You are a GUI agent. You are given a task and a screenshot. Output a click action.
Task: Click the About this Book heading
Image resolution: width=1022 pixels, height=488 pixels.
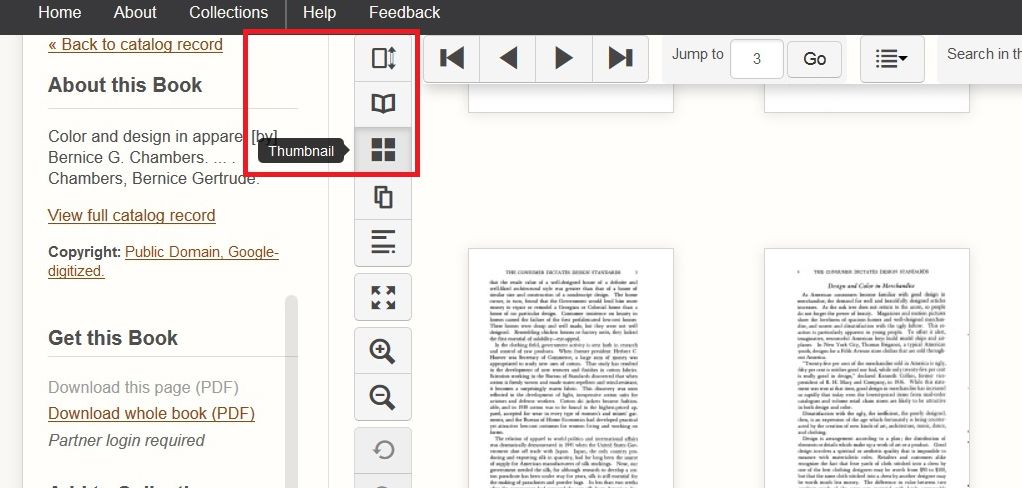coord(125,85)
